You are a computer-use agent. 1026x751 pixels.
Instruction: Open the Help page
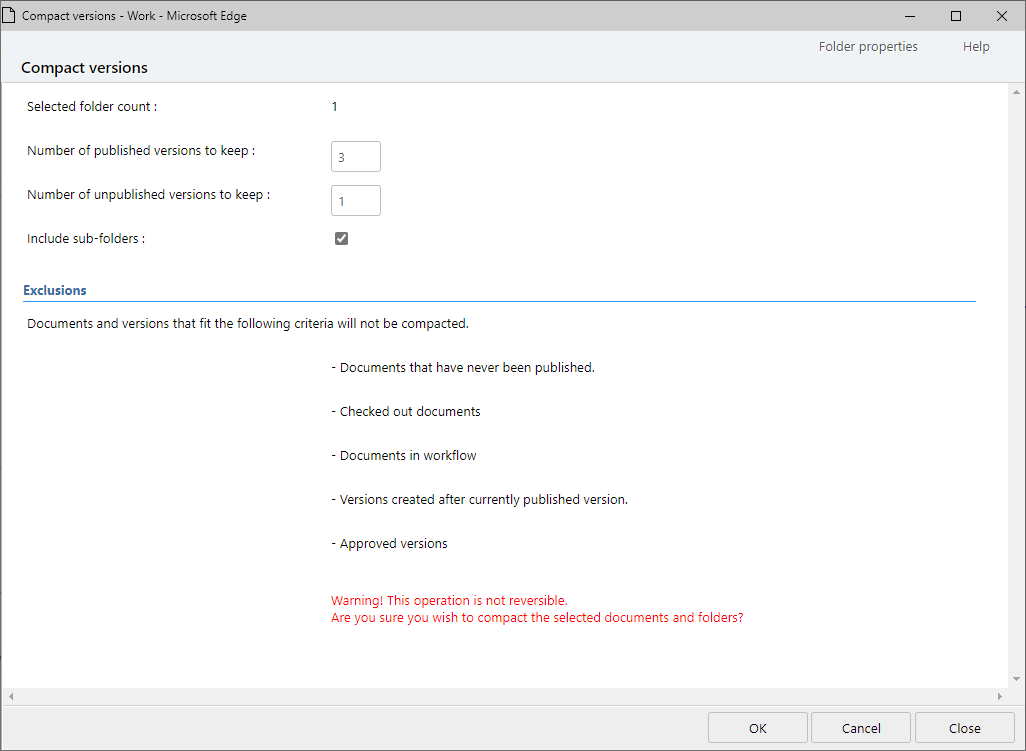[975, 46]
